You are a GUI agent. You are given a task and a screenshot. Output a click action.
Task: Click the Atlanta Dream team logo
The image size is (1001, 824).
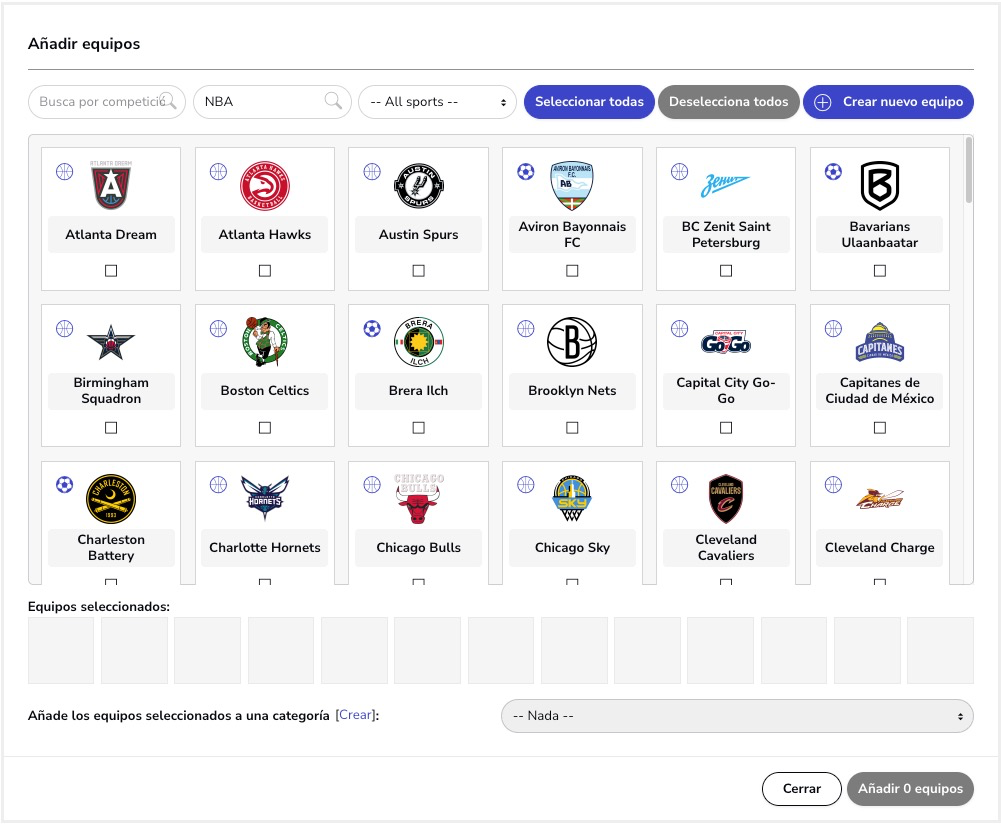(111, 185)
